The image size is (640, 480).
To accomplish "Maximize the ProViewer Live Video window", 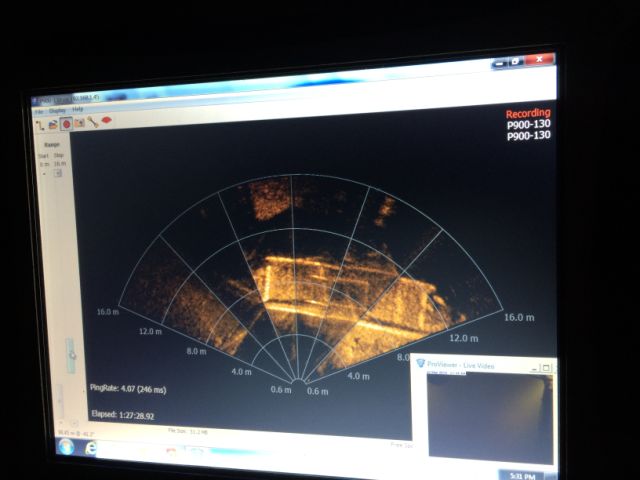I will (546, 368).
